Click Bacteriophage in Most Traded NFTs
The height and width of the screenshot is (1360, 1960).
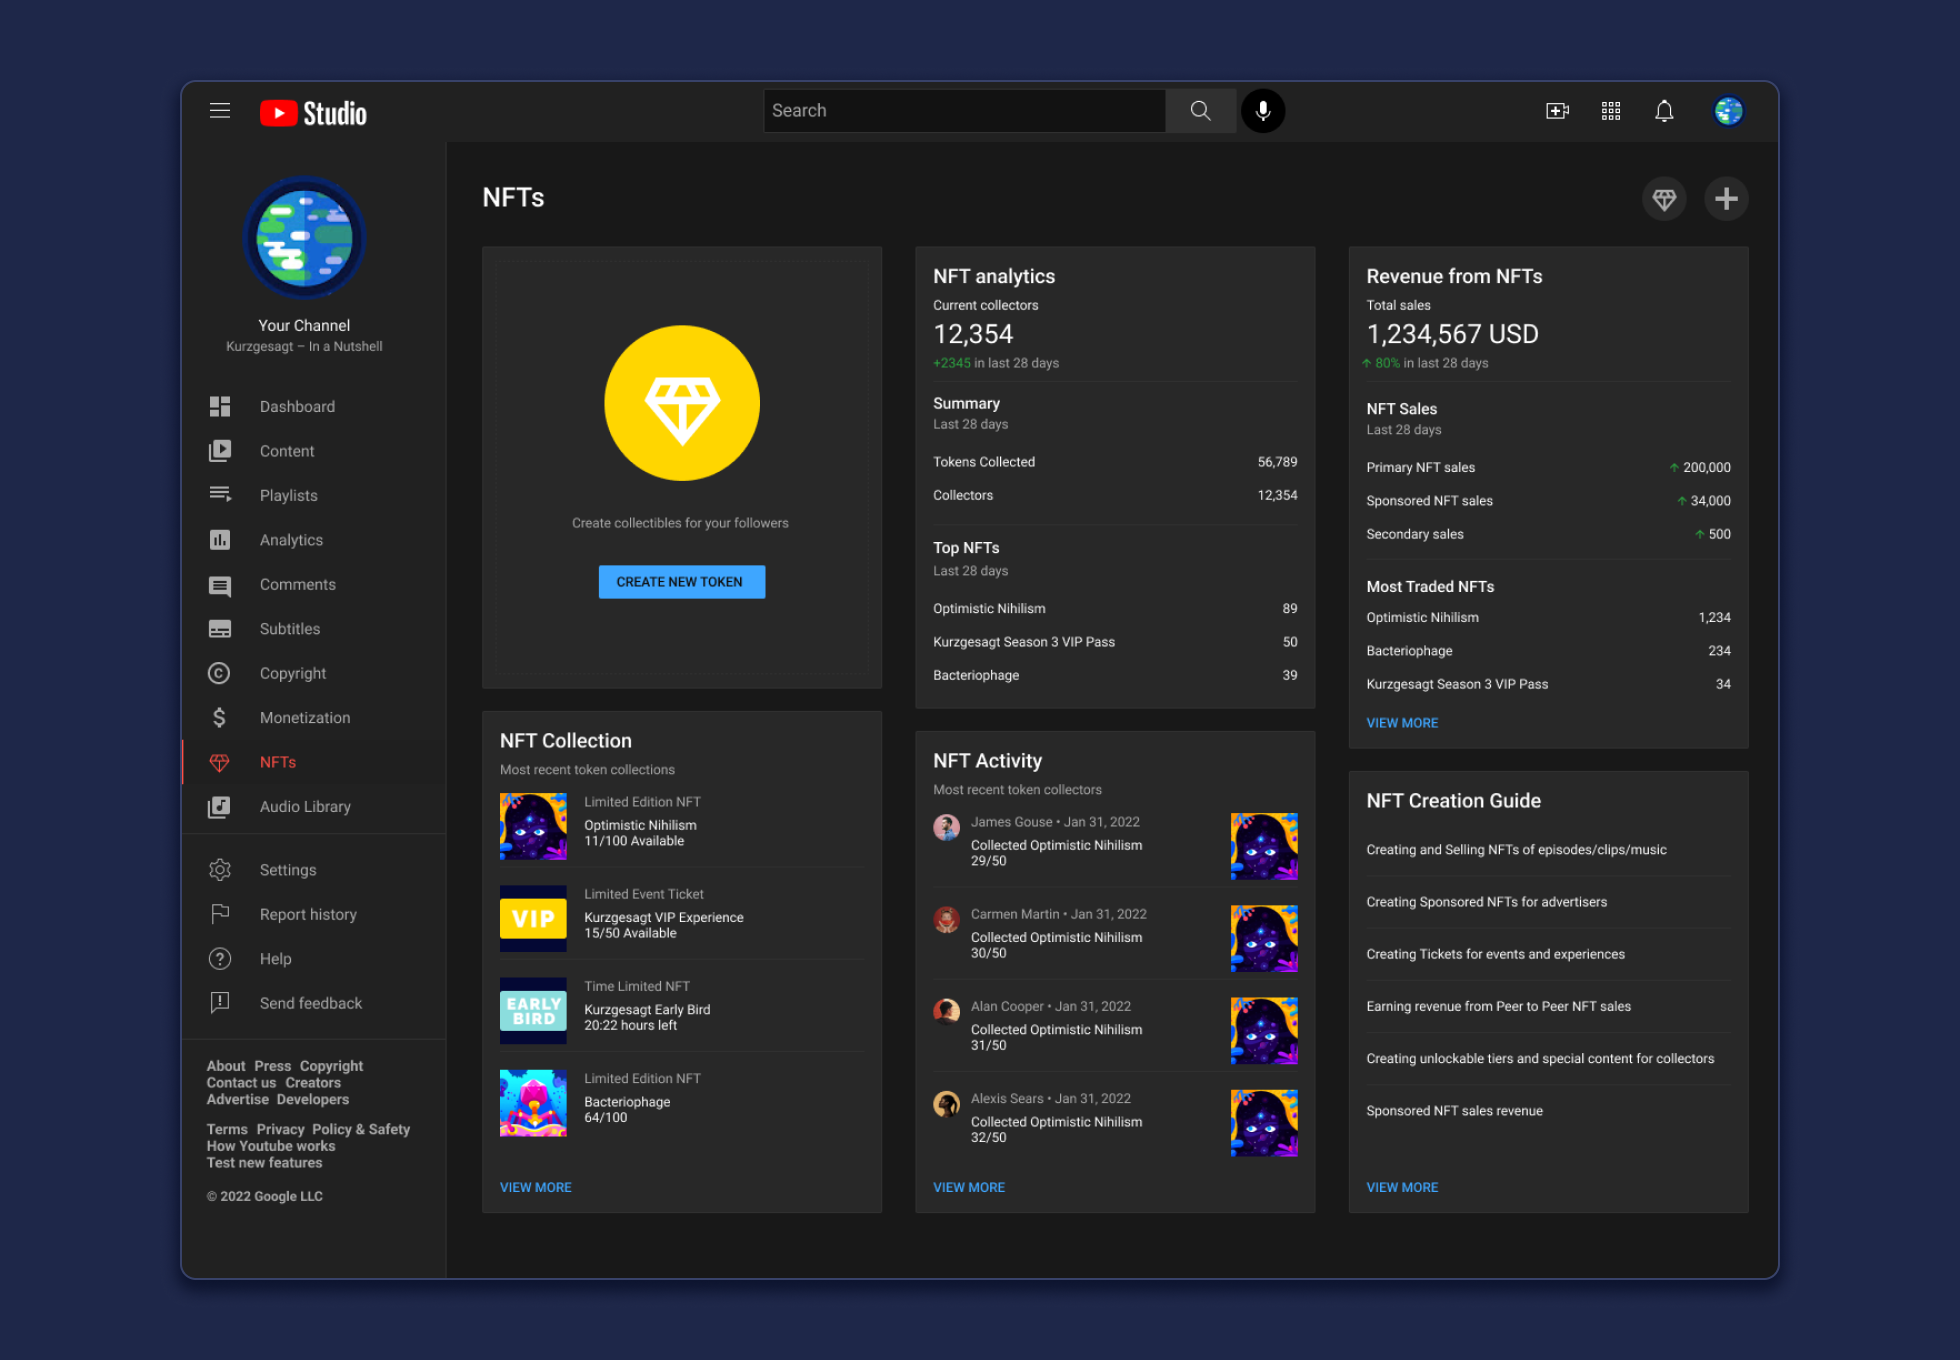[1409, 651]
